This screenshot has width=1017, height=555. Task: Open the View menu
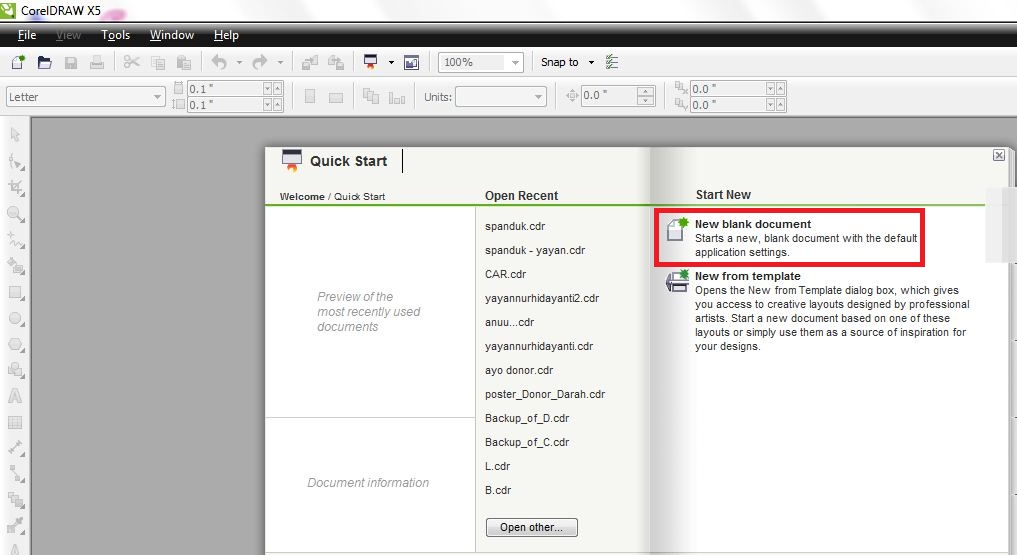click(x=68, y=35)
